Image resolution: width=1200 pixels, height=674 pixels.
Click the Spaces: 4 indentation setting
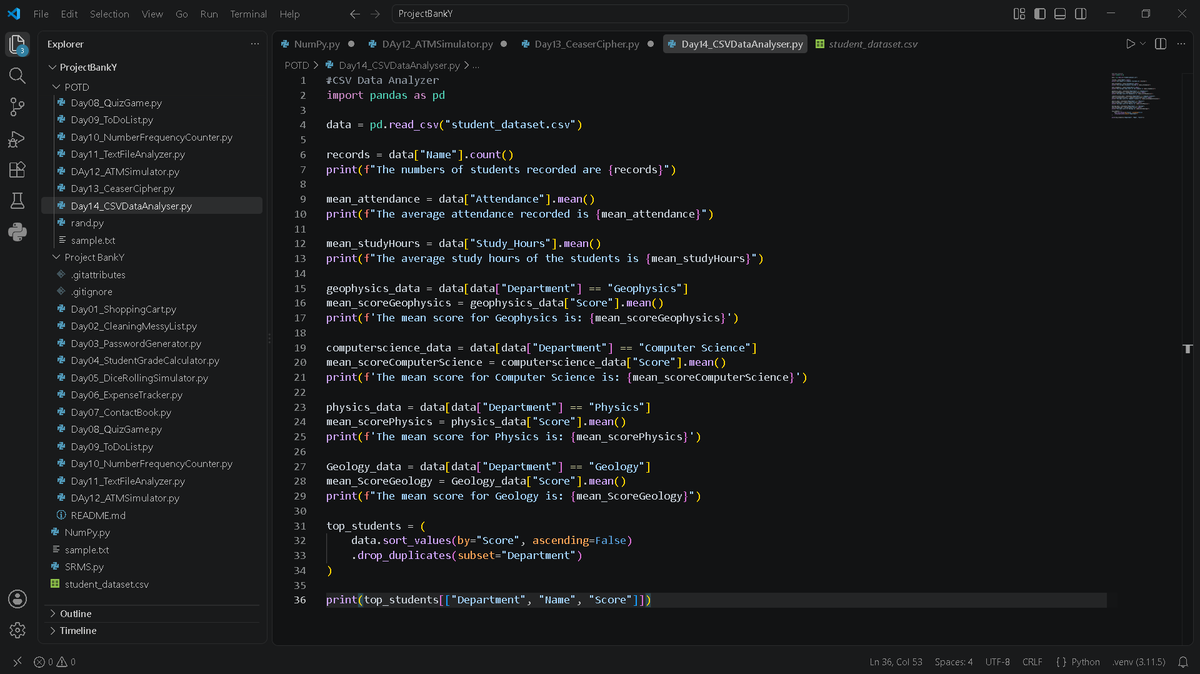(x=953, y=662)
